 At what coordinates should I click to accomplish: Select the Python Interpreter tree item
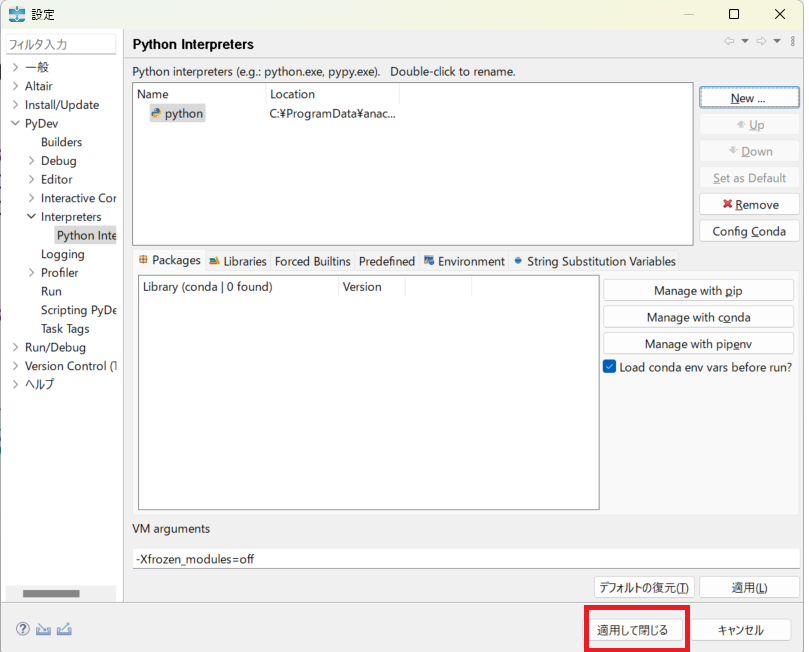(87, 235)
